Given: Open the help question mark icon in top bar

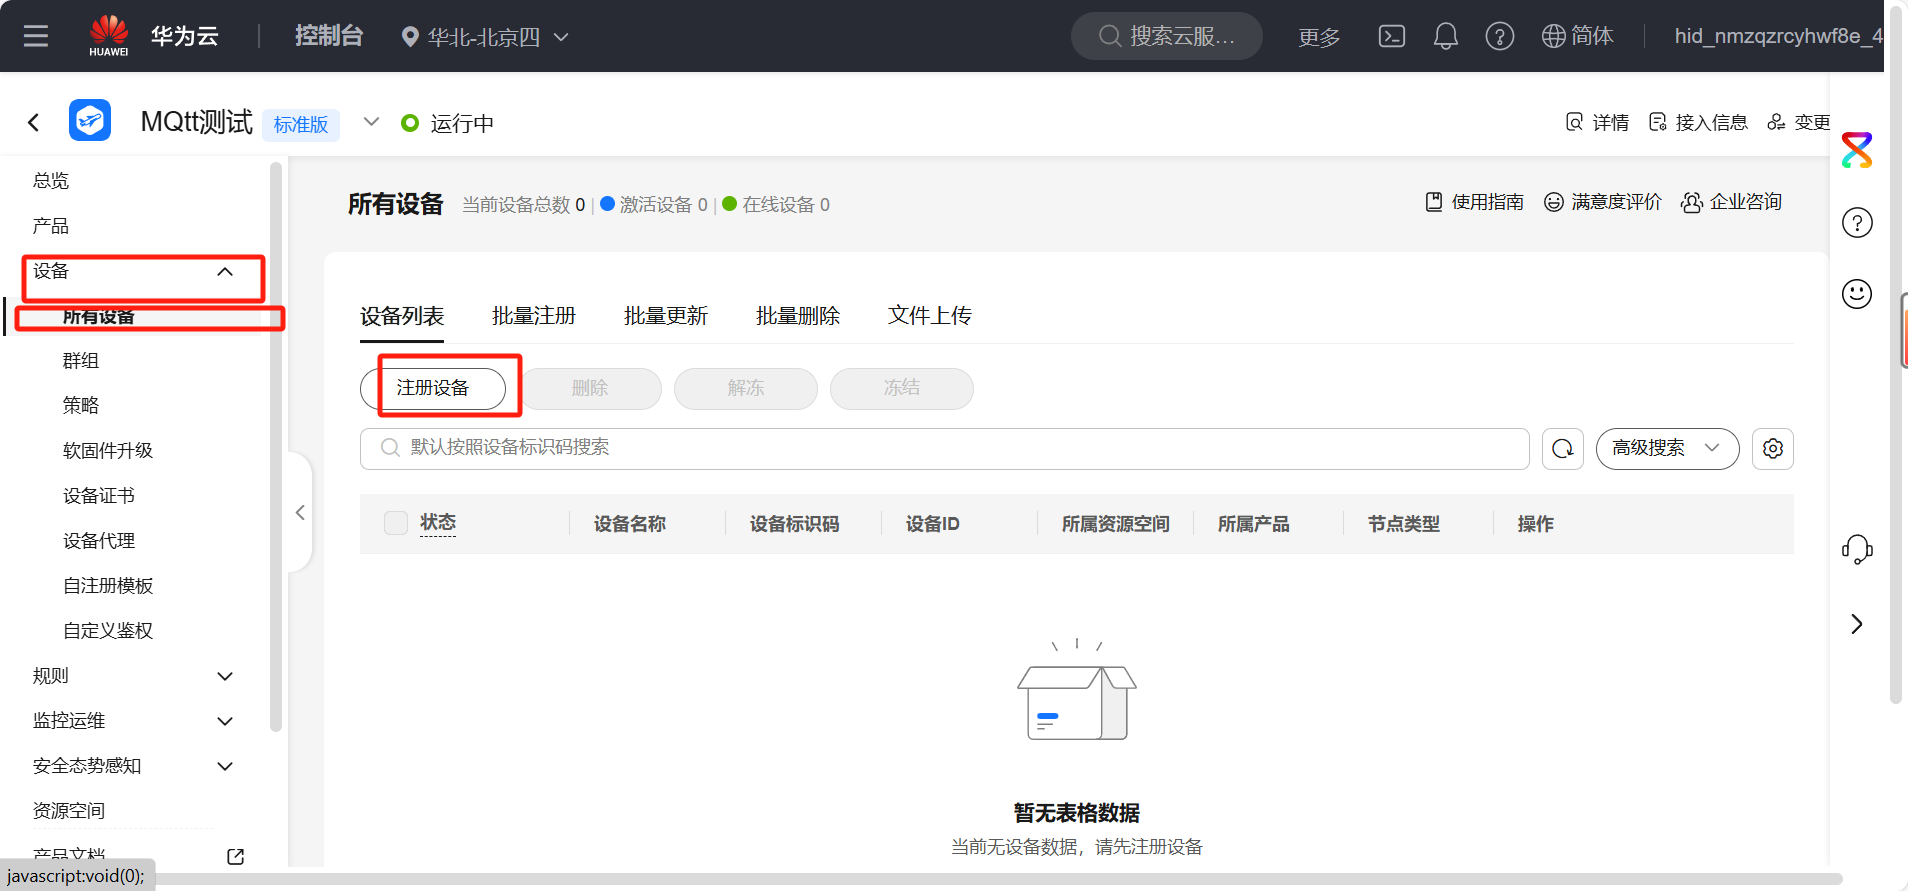Looking at the screenshot, I should pos(1499,37).
